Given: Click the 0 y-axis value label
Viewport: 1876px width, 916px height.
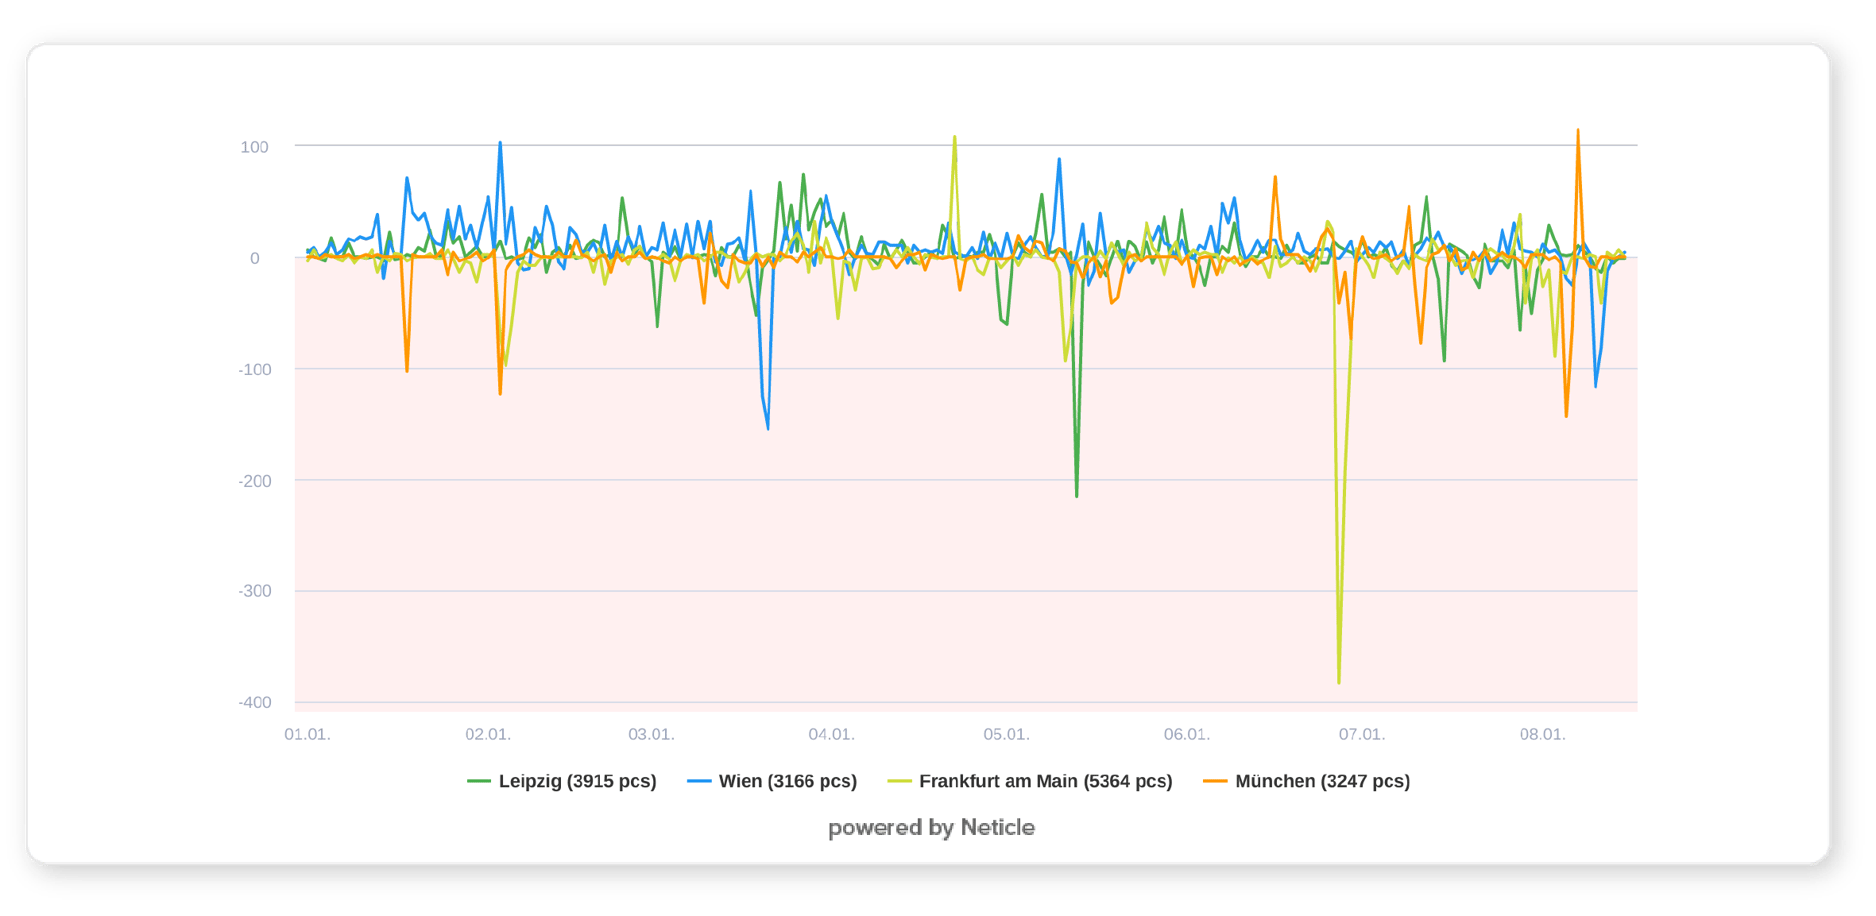Looking at the screenshot, I should (255, 258).
